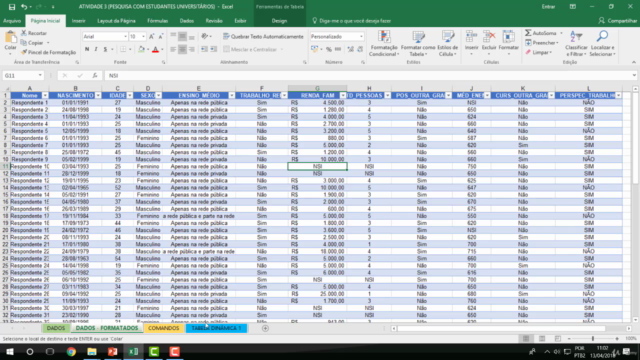640x360 pixels.
Task: Toggle middle vertical alignment
Action: (182, 37)
